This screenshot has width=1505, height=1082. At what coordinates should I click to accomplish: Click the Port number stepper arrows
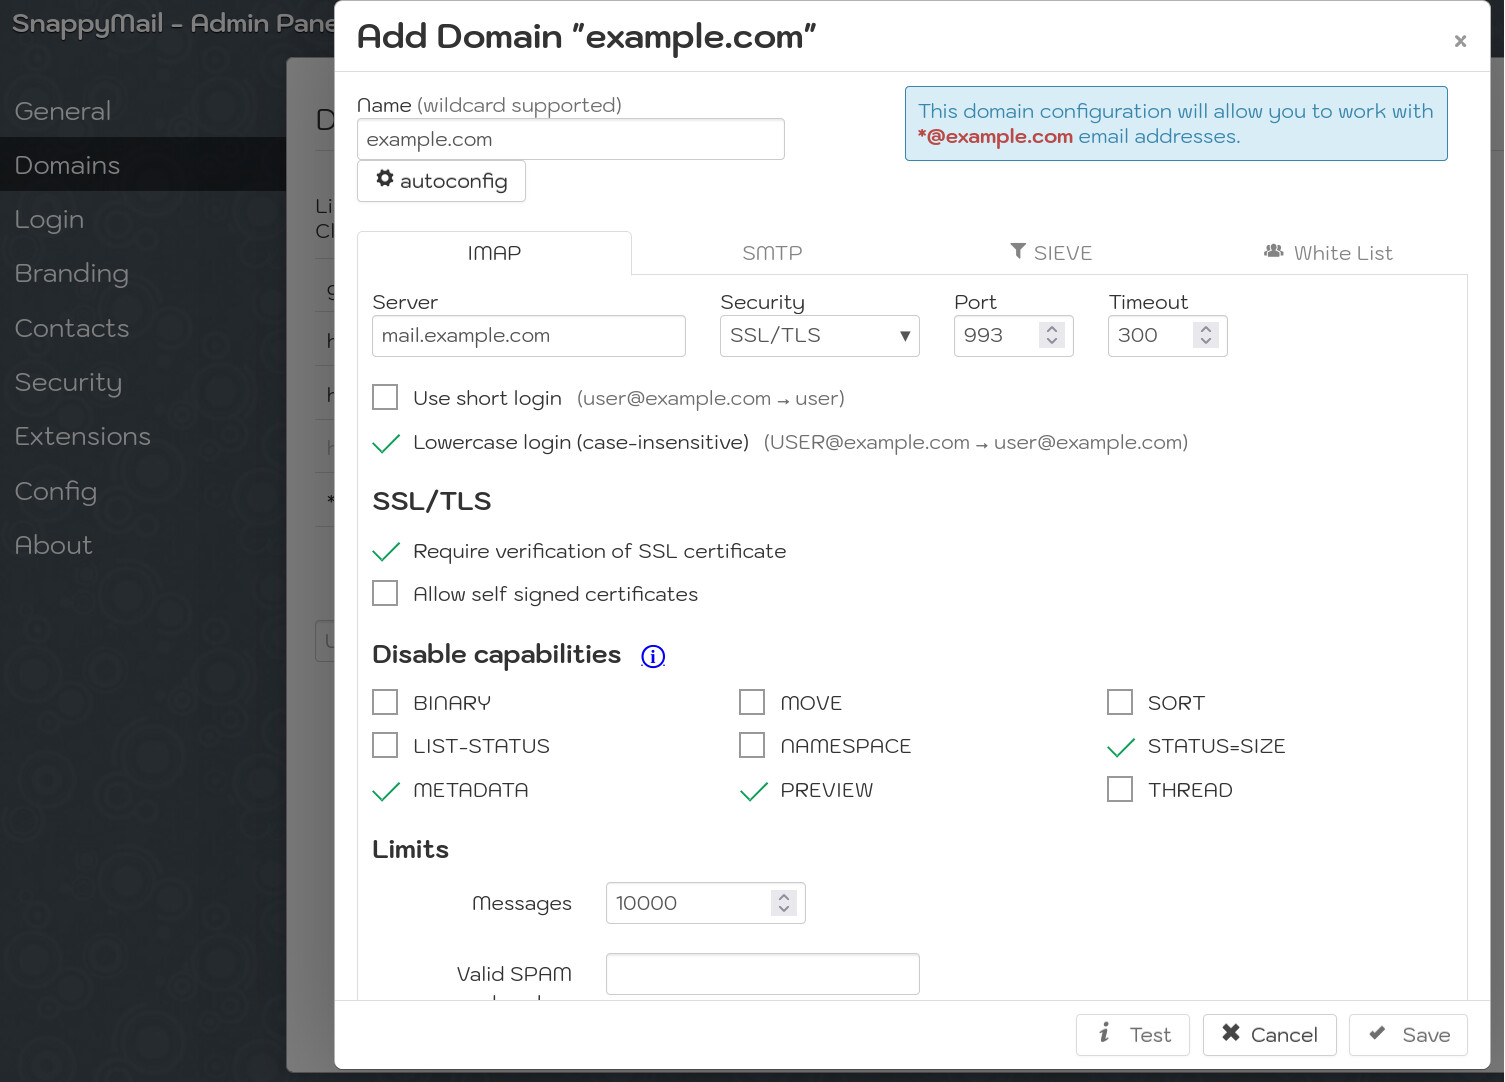pos(1051,335)
